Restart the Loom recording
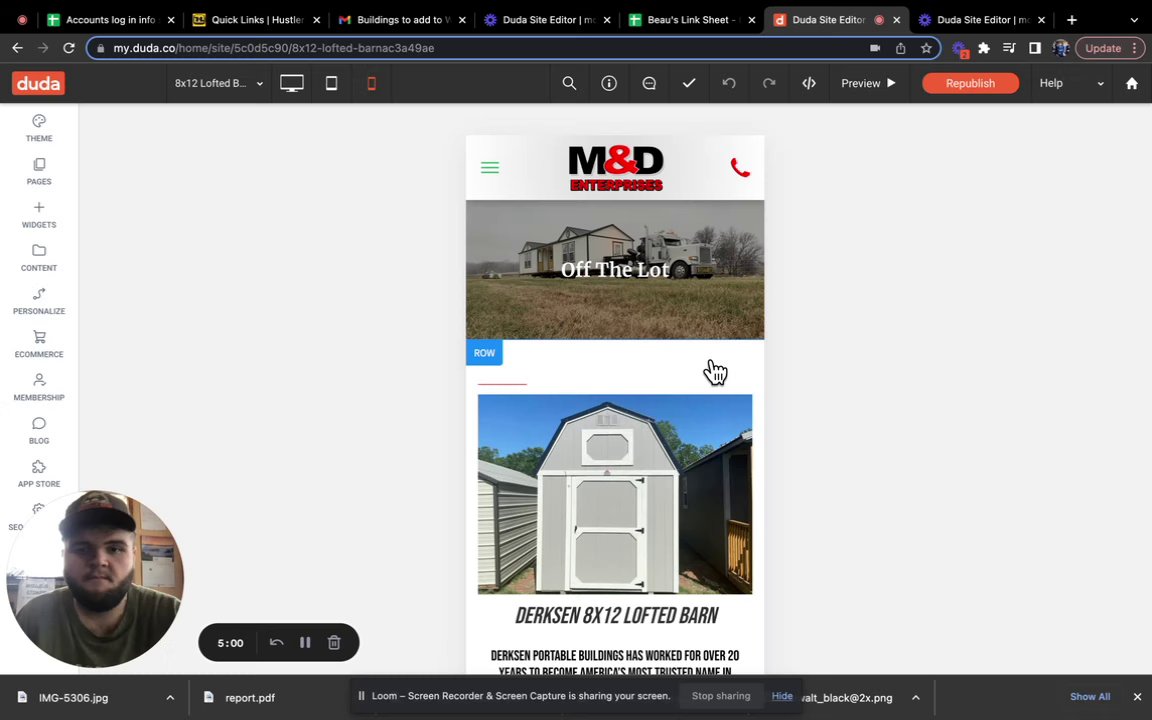Screen dimensions: 1152x720 (276, 642)
